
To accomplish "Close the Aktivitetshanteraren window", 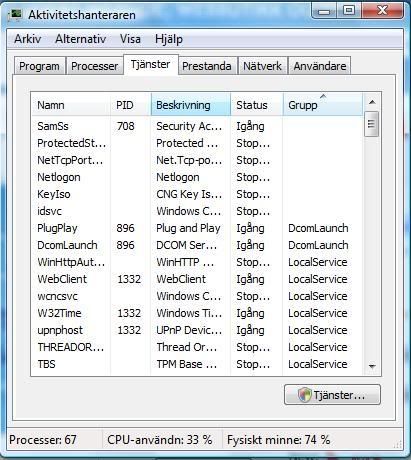I will pos(382,11).
